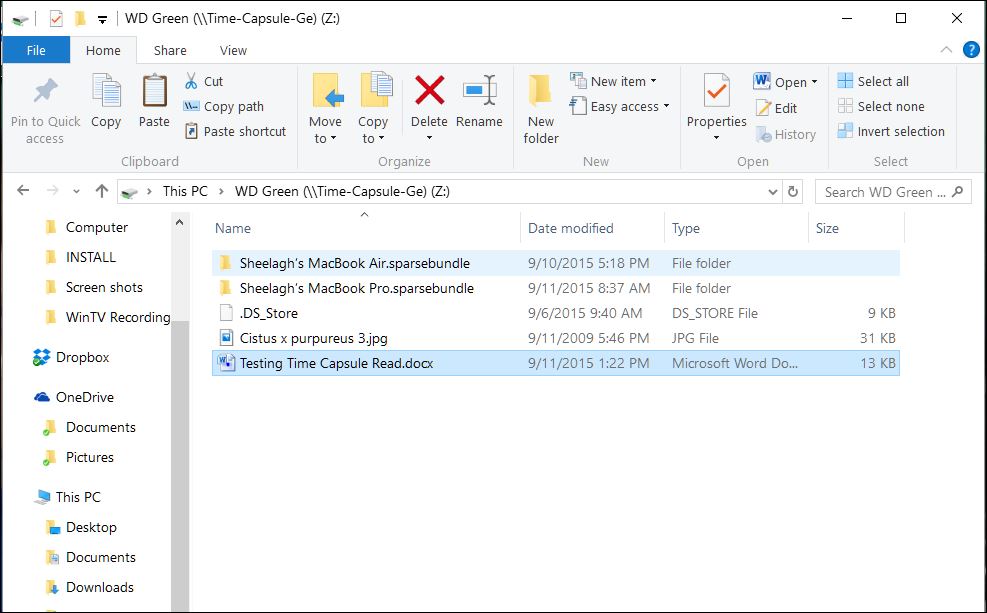Click Edit in the Open group
Image resolution: width=987 pixels, height=613 pixels.
(776, 108)
